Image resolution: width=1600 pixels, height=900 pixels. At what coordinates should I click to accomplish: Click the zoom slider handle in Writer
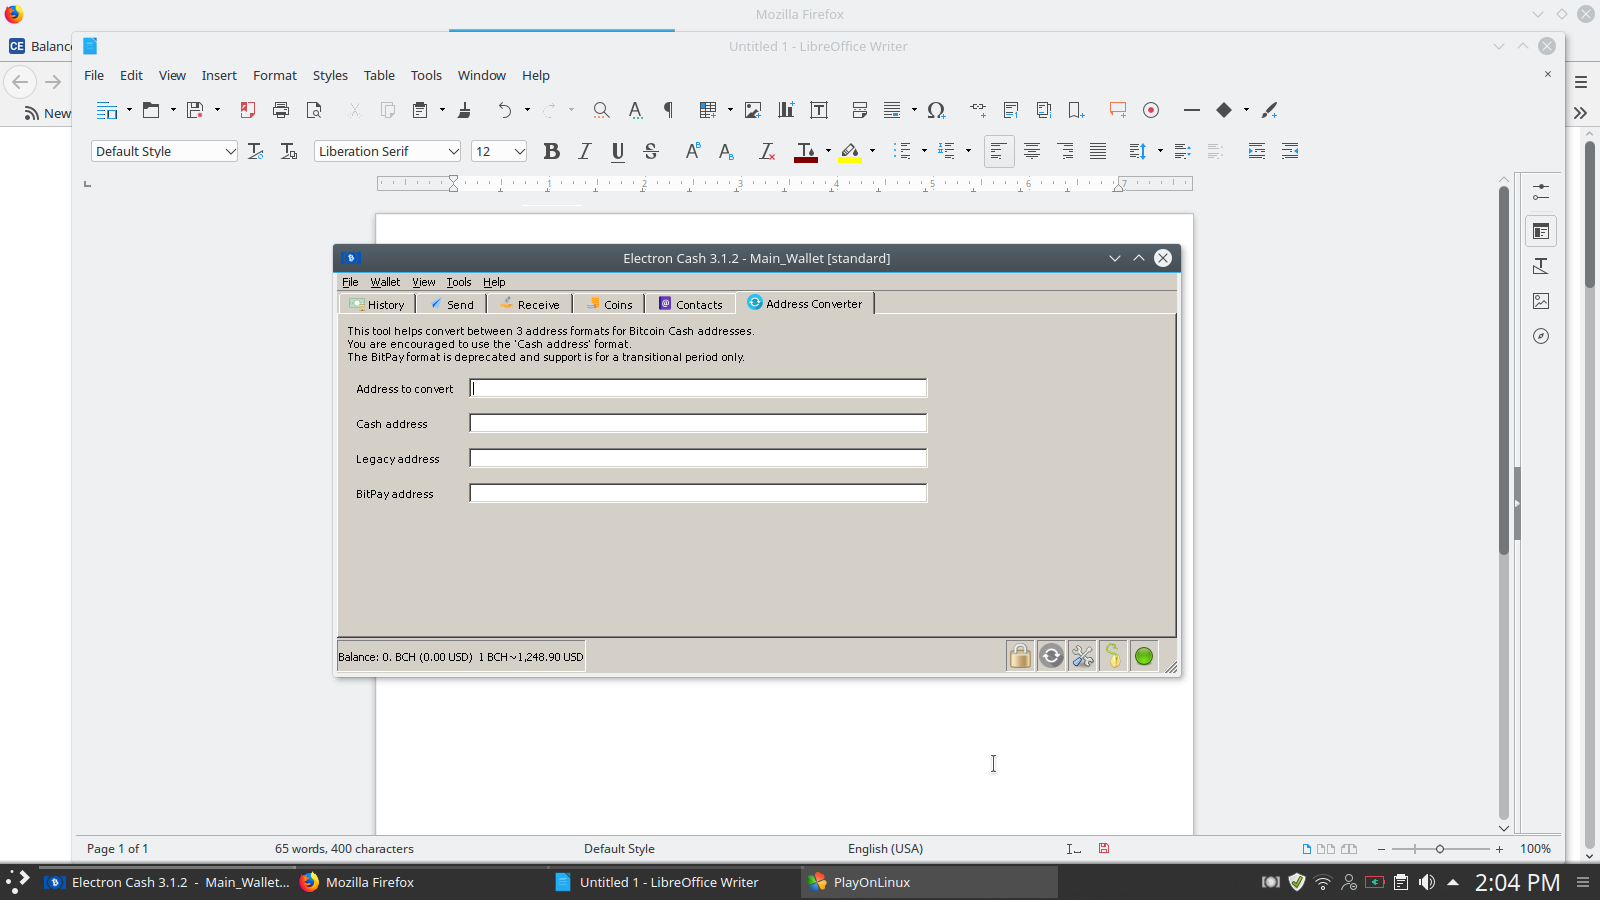point(1440,849)
